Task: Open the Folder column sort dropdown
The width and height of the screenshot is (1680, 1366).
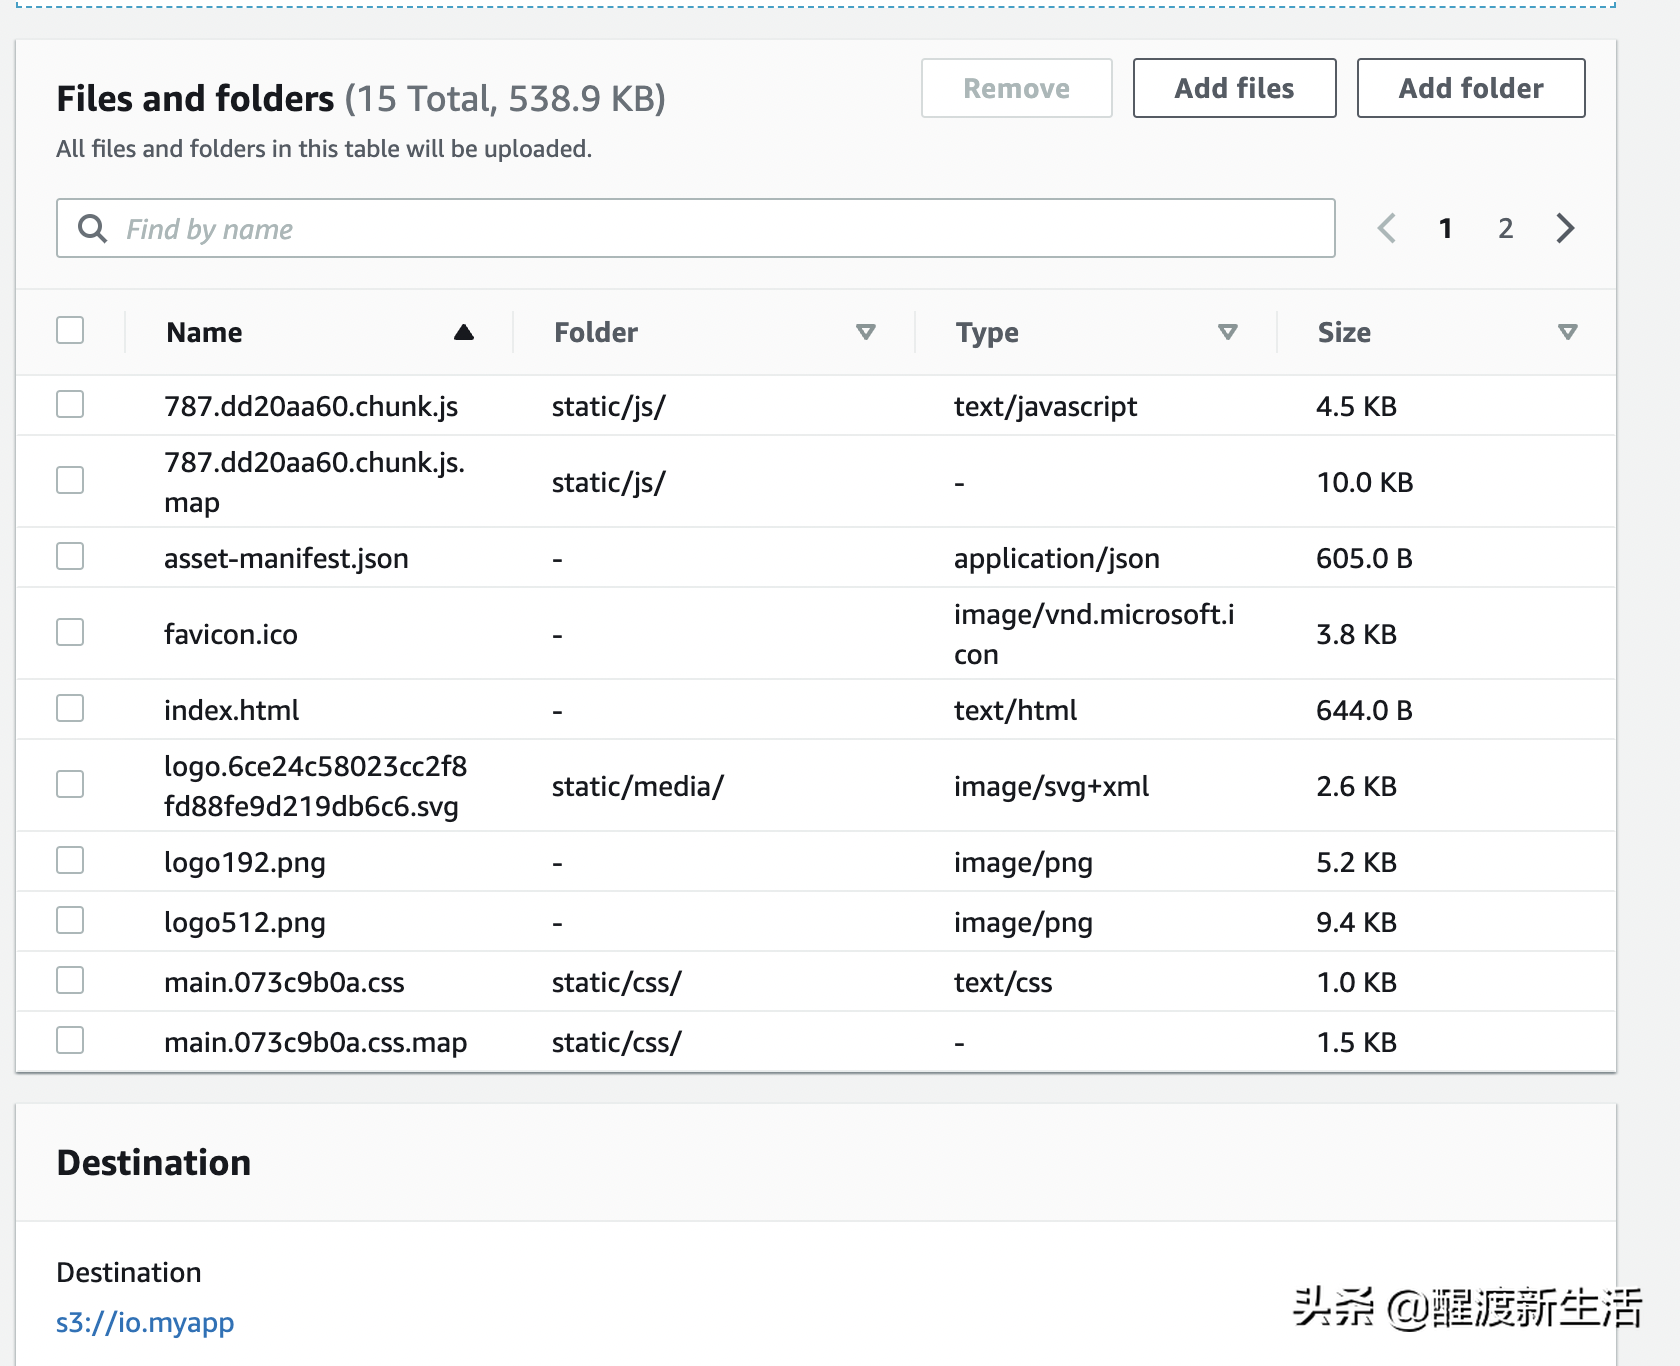Action: coord(866,331)
